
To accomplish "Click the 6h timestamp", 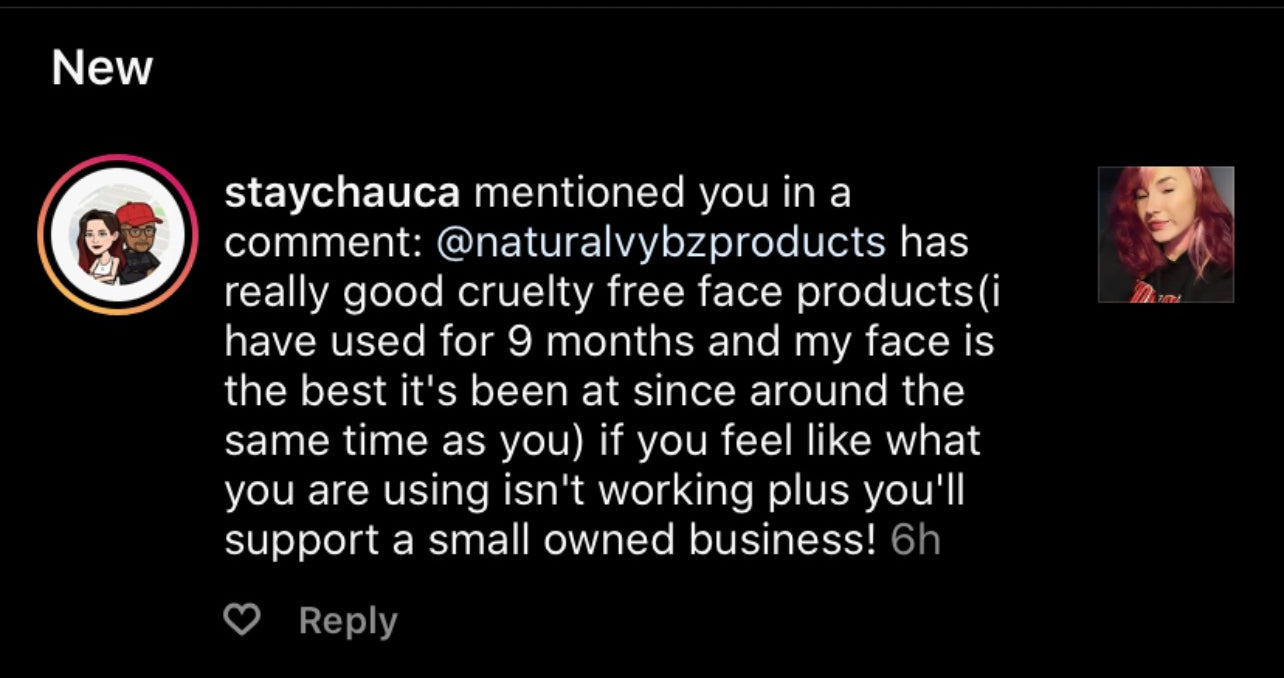I will pyautogui.click(x=914, y=540).
